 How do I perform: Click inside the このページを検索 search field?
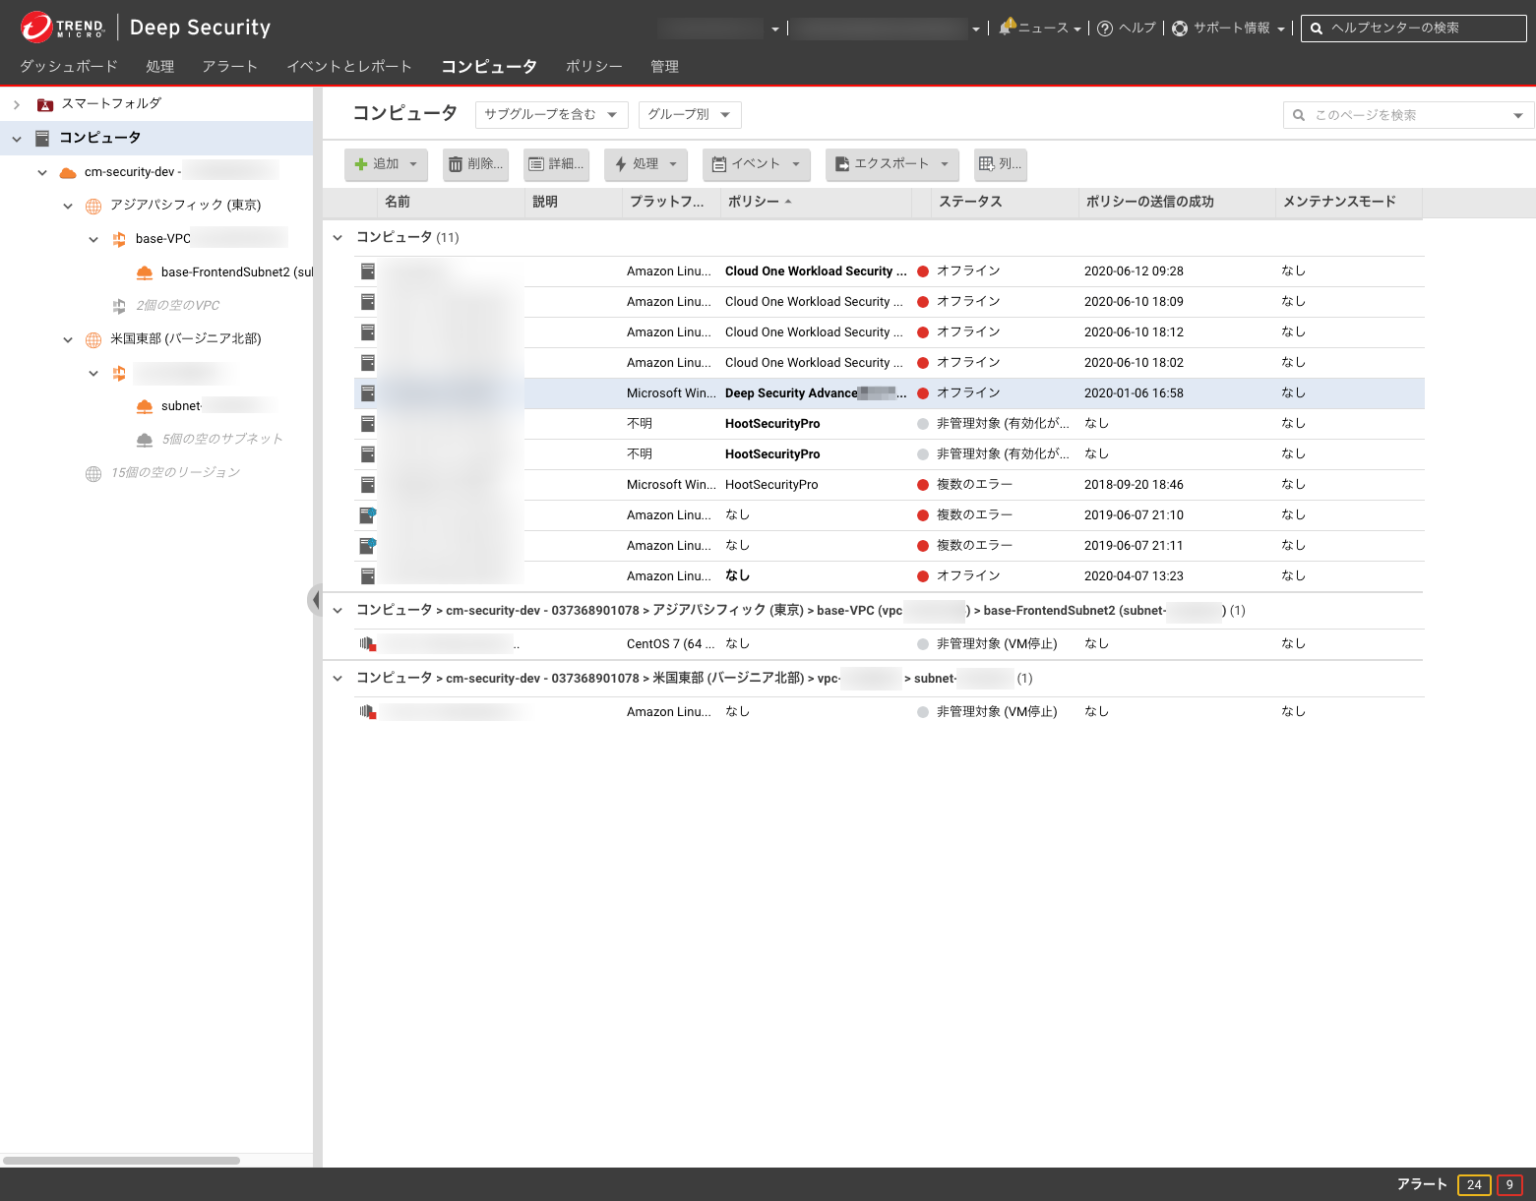(x=1400, y=114)
